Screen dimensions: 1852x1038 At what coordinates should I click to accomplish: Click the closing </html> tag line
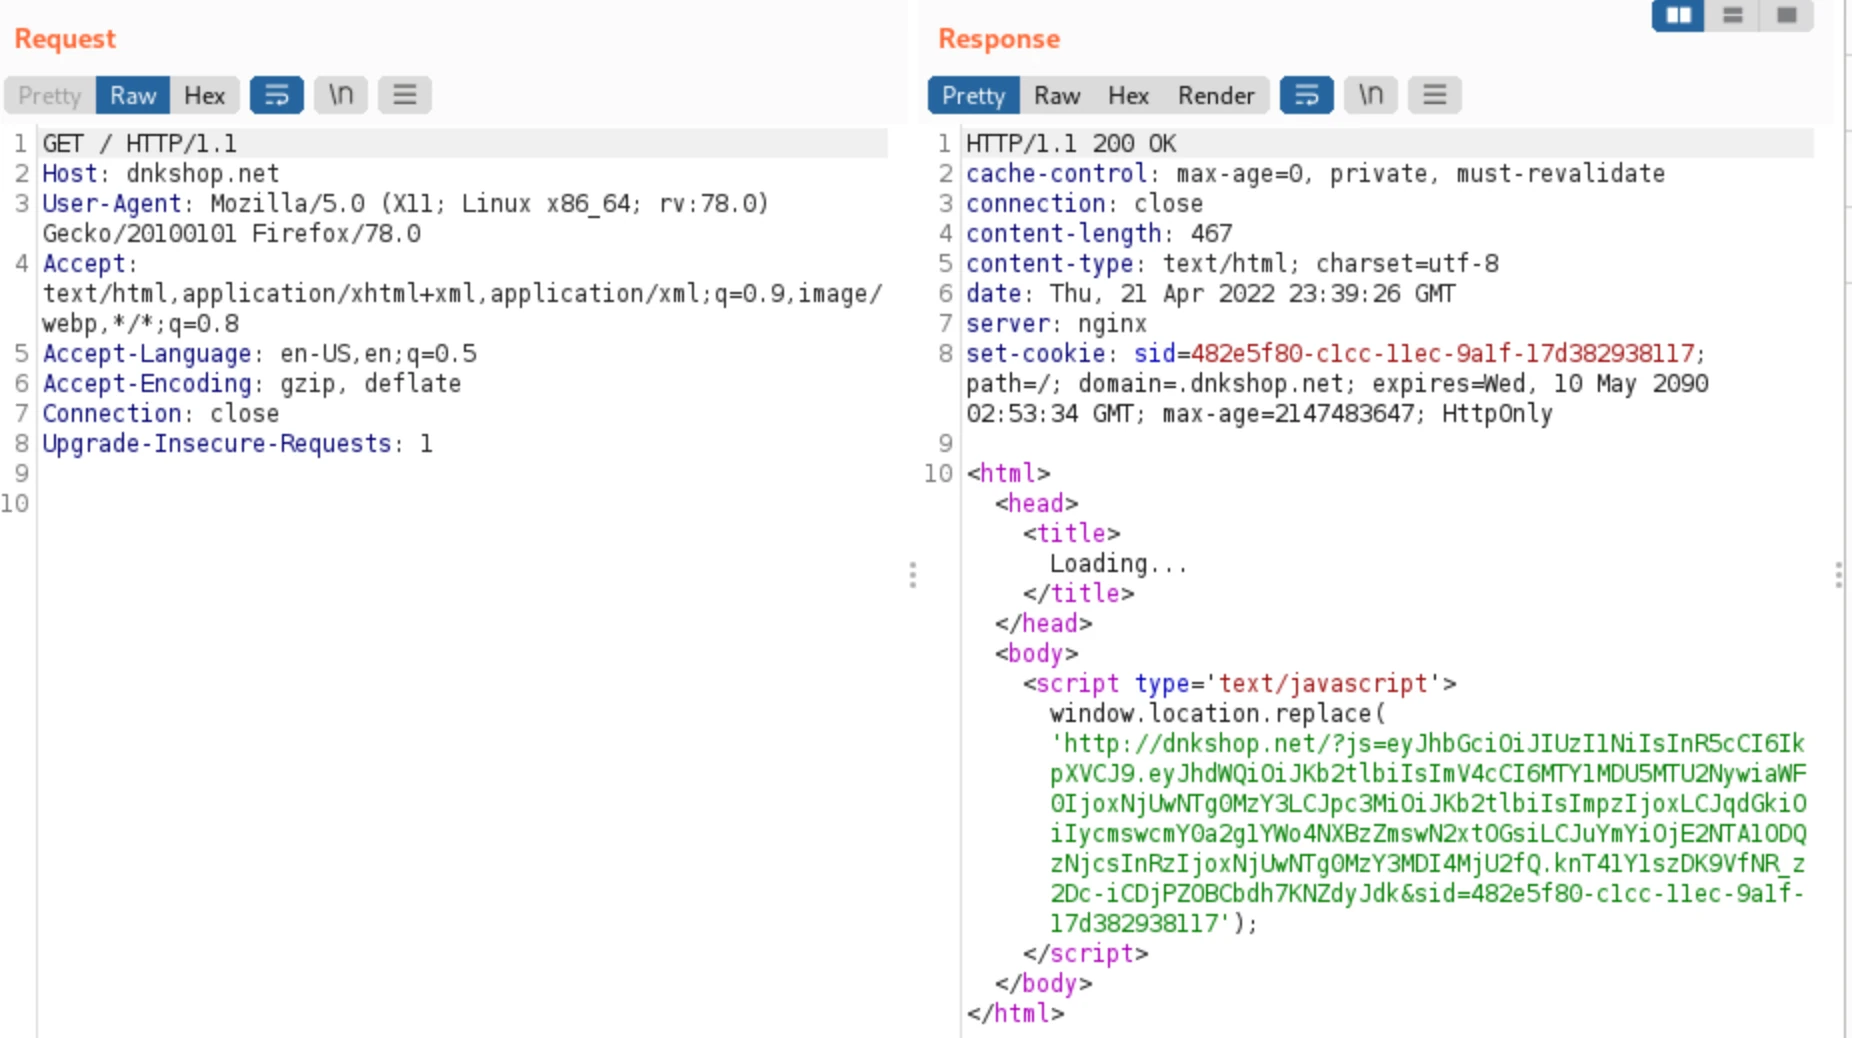point(1015,1014)
